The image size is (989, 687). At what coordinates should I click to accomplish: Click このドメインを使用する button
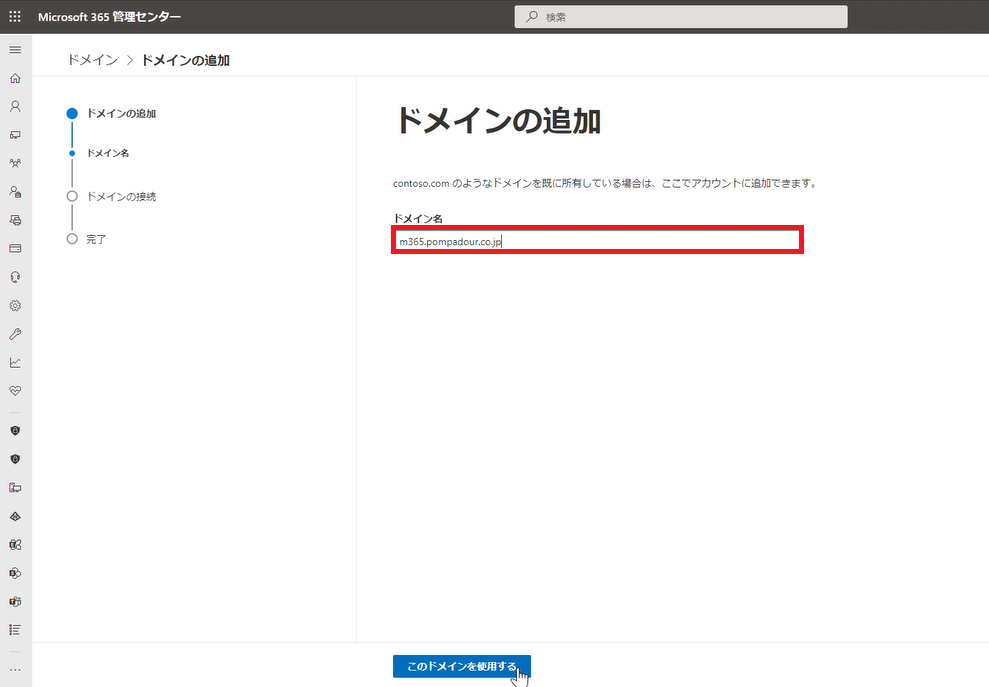(x=462, y=666)
